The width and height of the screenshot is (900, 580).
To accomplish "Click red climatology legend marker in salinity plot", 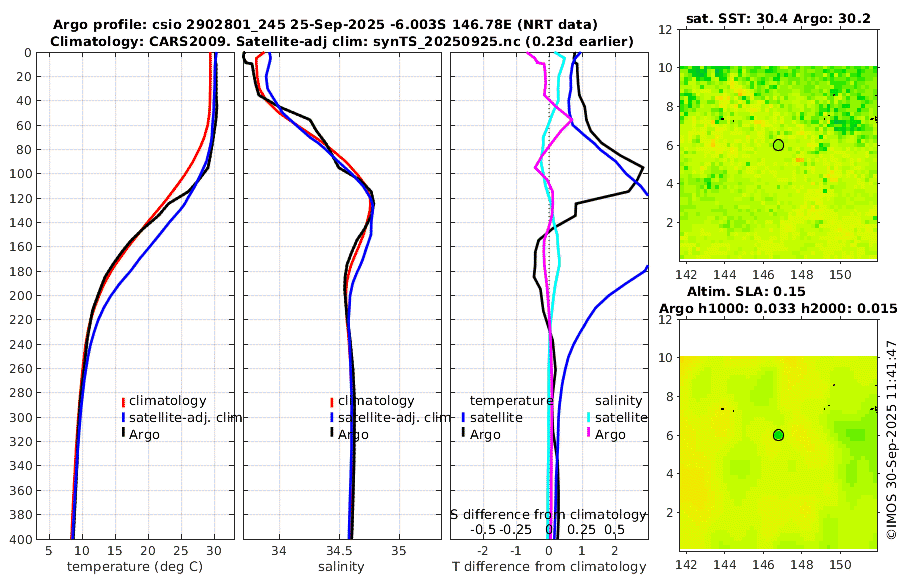I will tap(332, 401).
